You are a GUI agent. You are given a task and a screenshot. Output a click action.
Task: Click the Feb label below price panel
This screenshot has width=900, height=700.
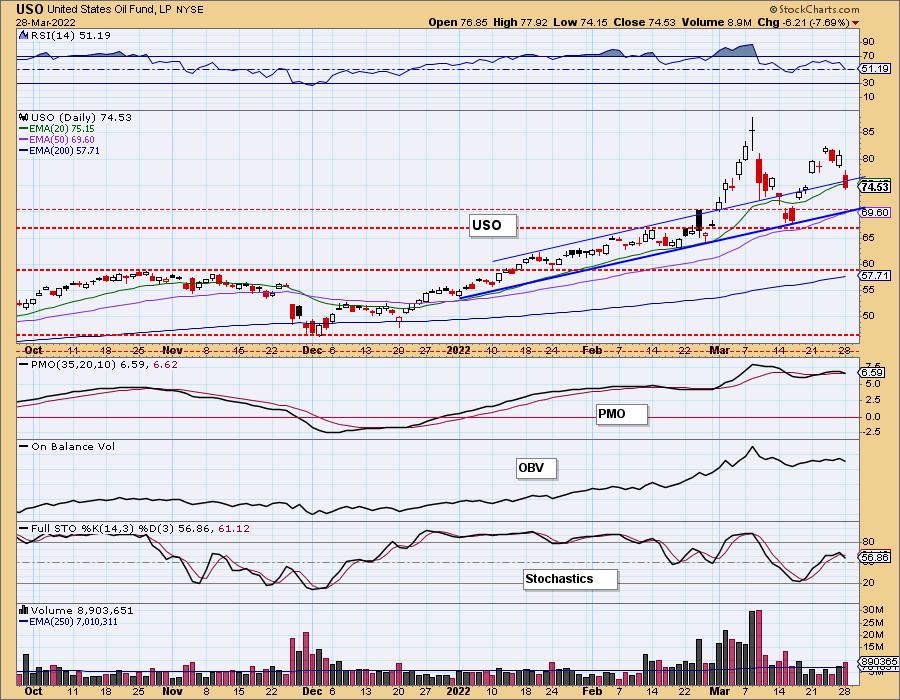click(592, 350)
